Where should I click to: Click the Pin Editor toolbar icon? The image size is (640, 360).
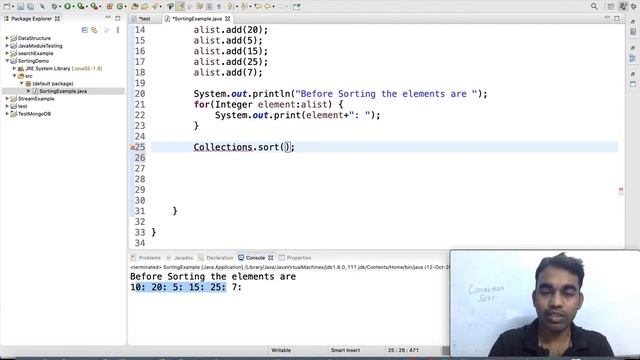click(296, 6)
